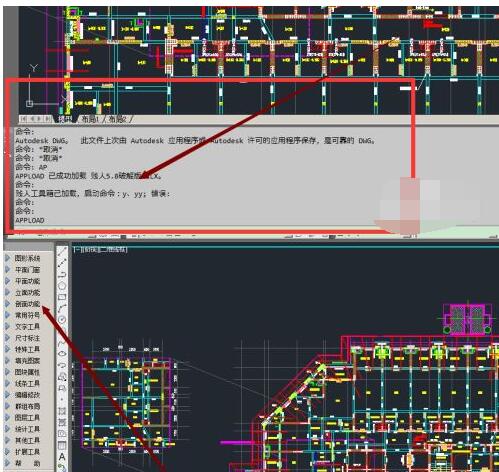Expand the 特殊工具 arrow
The width and height of the screenshot is (499, 472).
8,349
